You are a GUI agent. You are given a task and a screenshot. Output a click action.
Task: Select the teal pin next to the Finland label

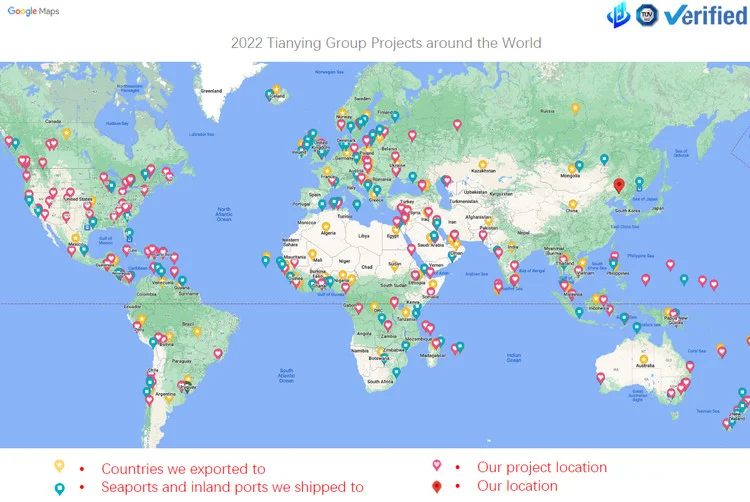coord(395,116)
